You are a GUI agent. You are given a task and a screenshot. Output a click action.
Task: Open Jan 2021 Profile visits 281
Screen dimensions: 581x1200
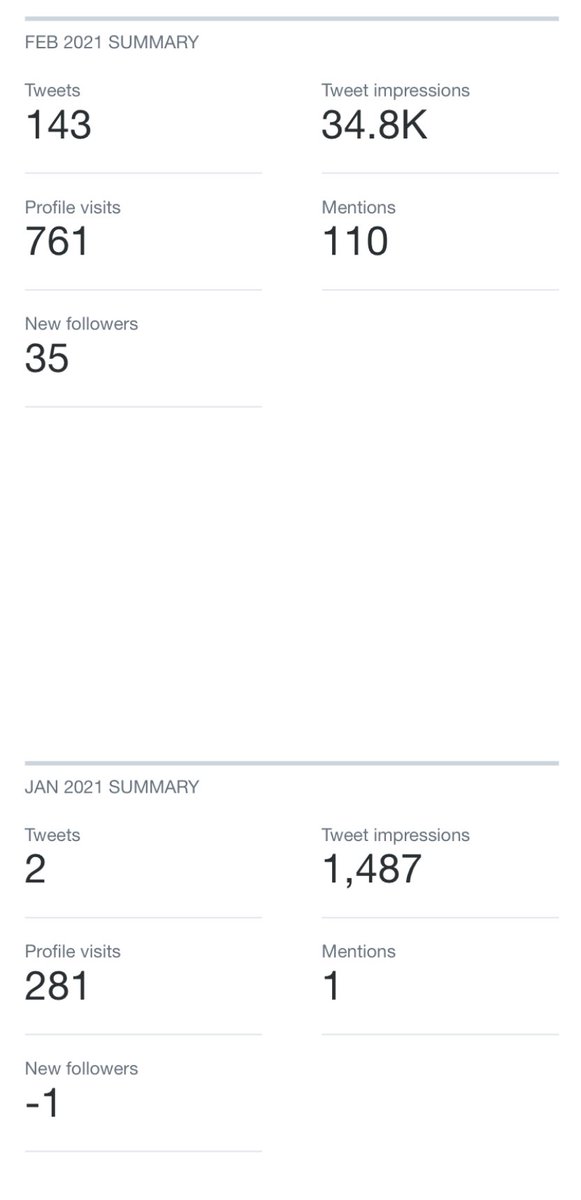[x=57, y=986]
